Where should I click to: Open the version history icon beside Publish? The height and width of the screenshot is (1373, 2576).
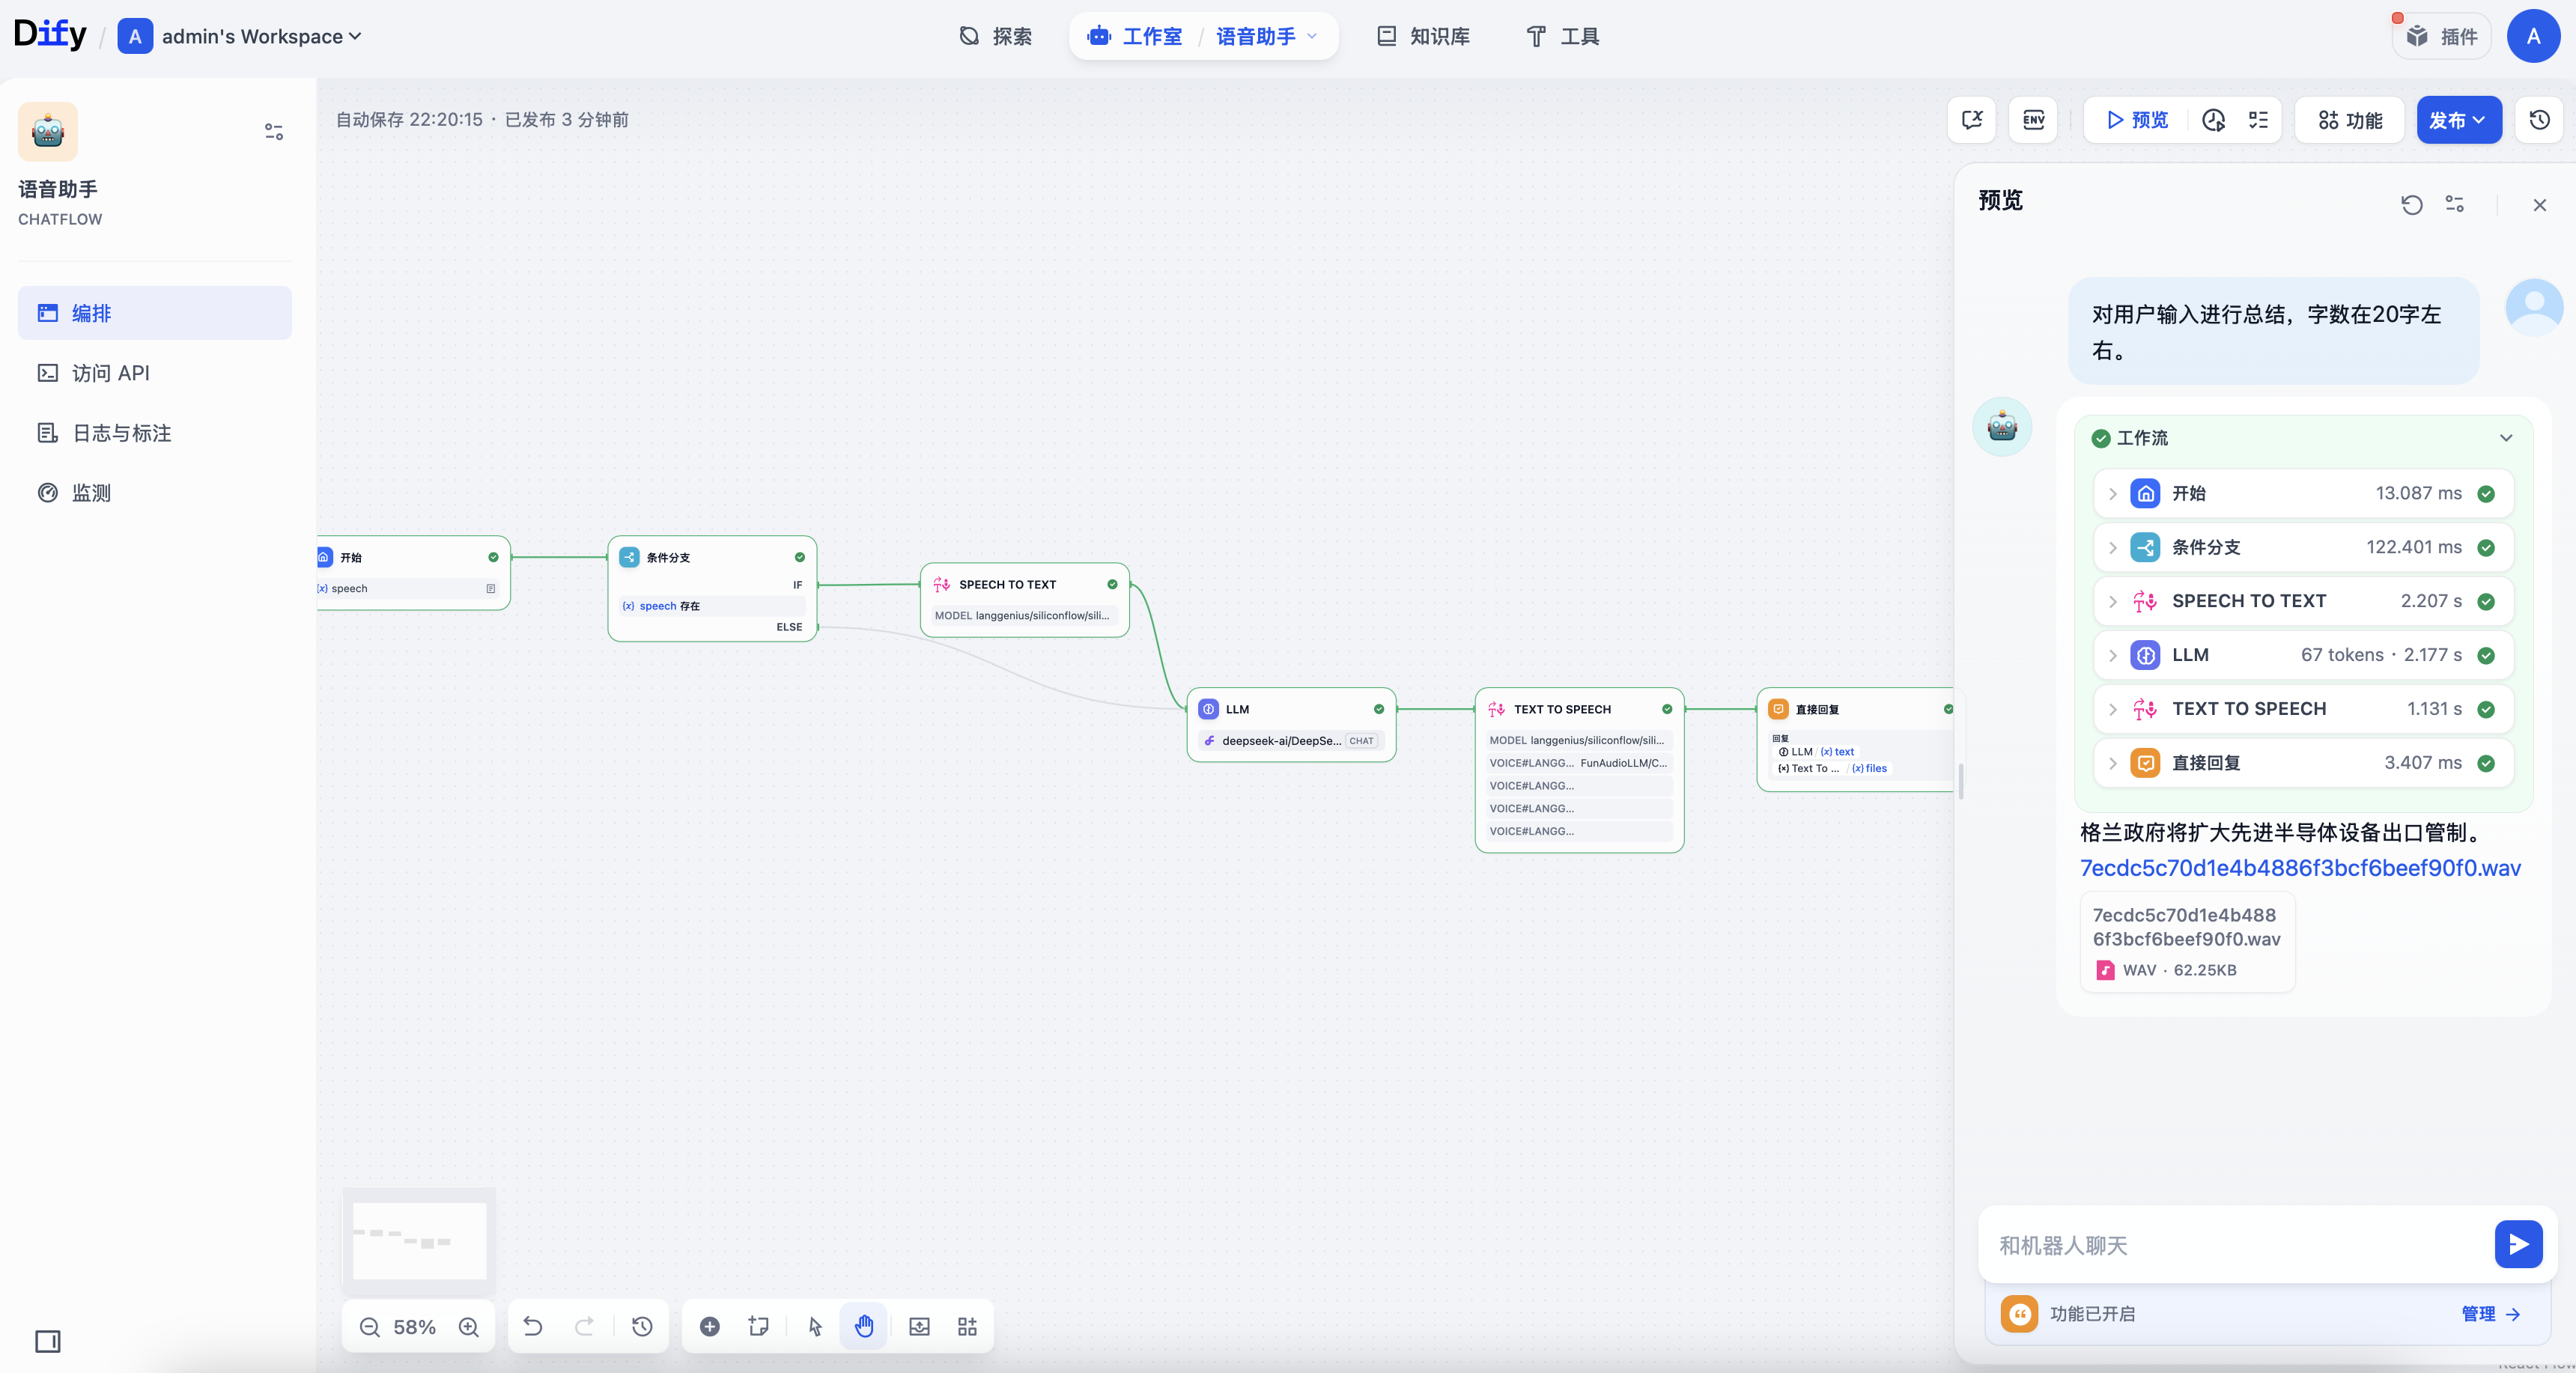(x=2539, y=120)
